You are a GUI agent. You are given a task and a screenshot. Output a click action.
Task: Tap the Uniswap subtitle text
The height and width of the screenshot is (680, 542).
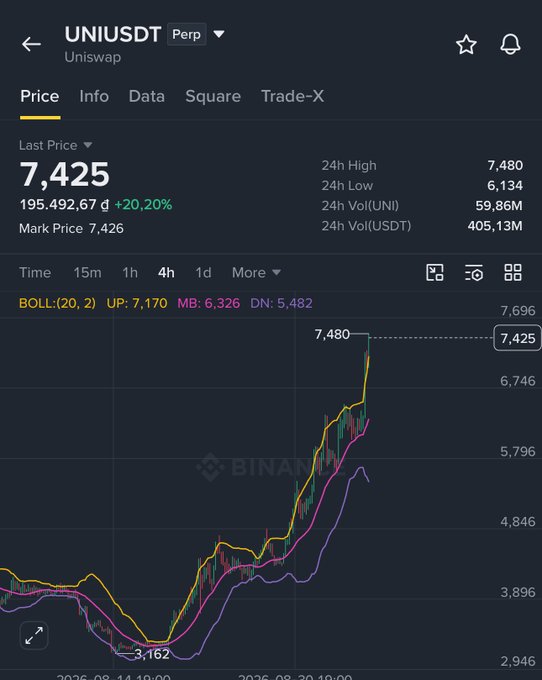click(x=93, y=57)
